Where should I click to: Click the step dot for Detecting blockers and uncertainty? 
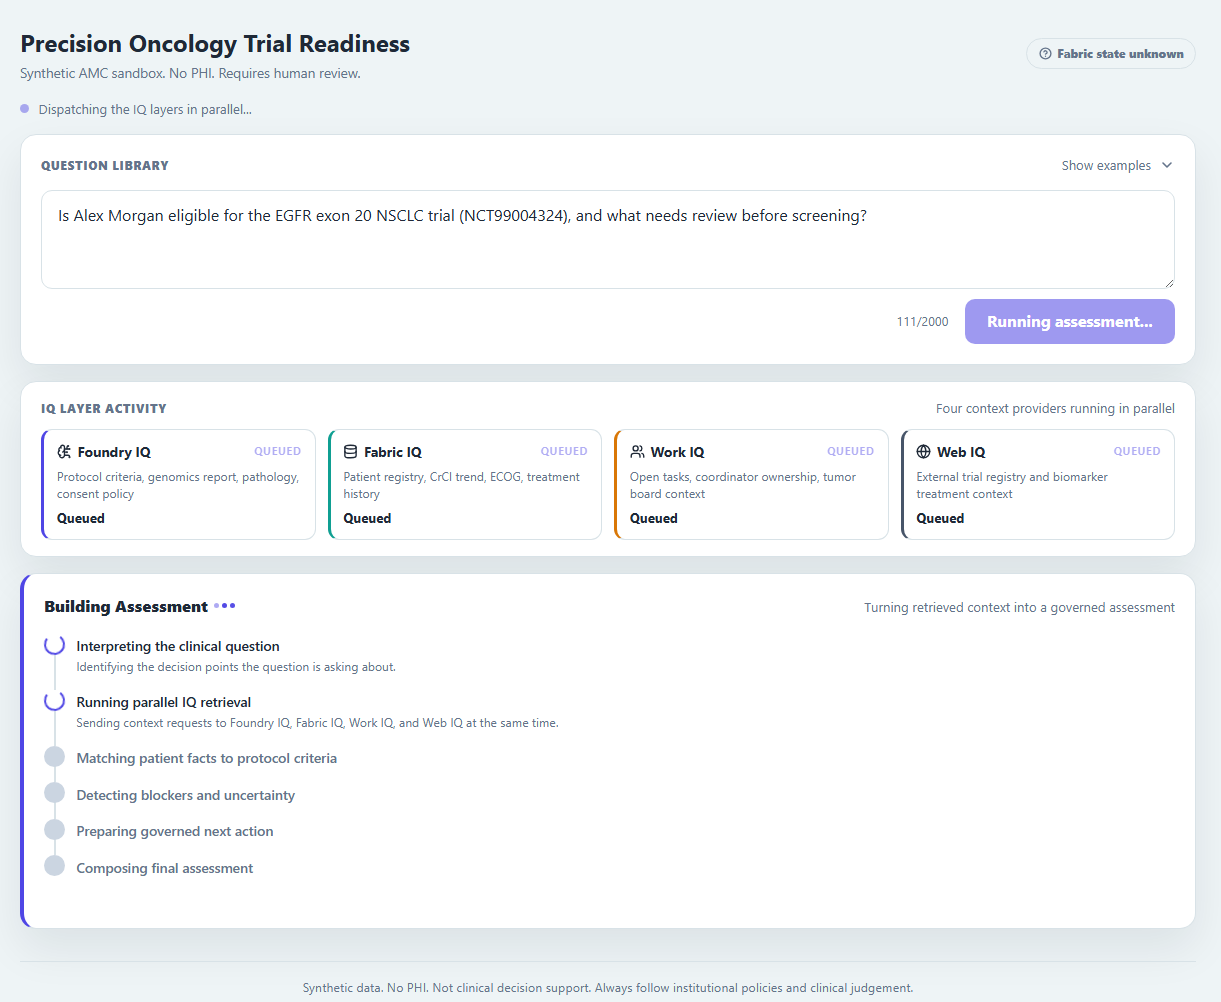point(54,793)
